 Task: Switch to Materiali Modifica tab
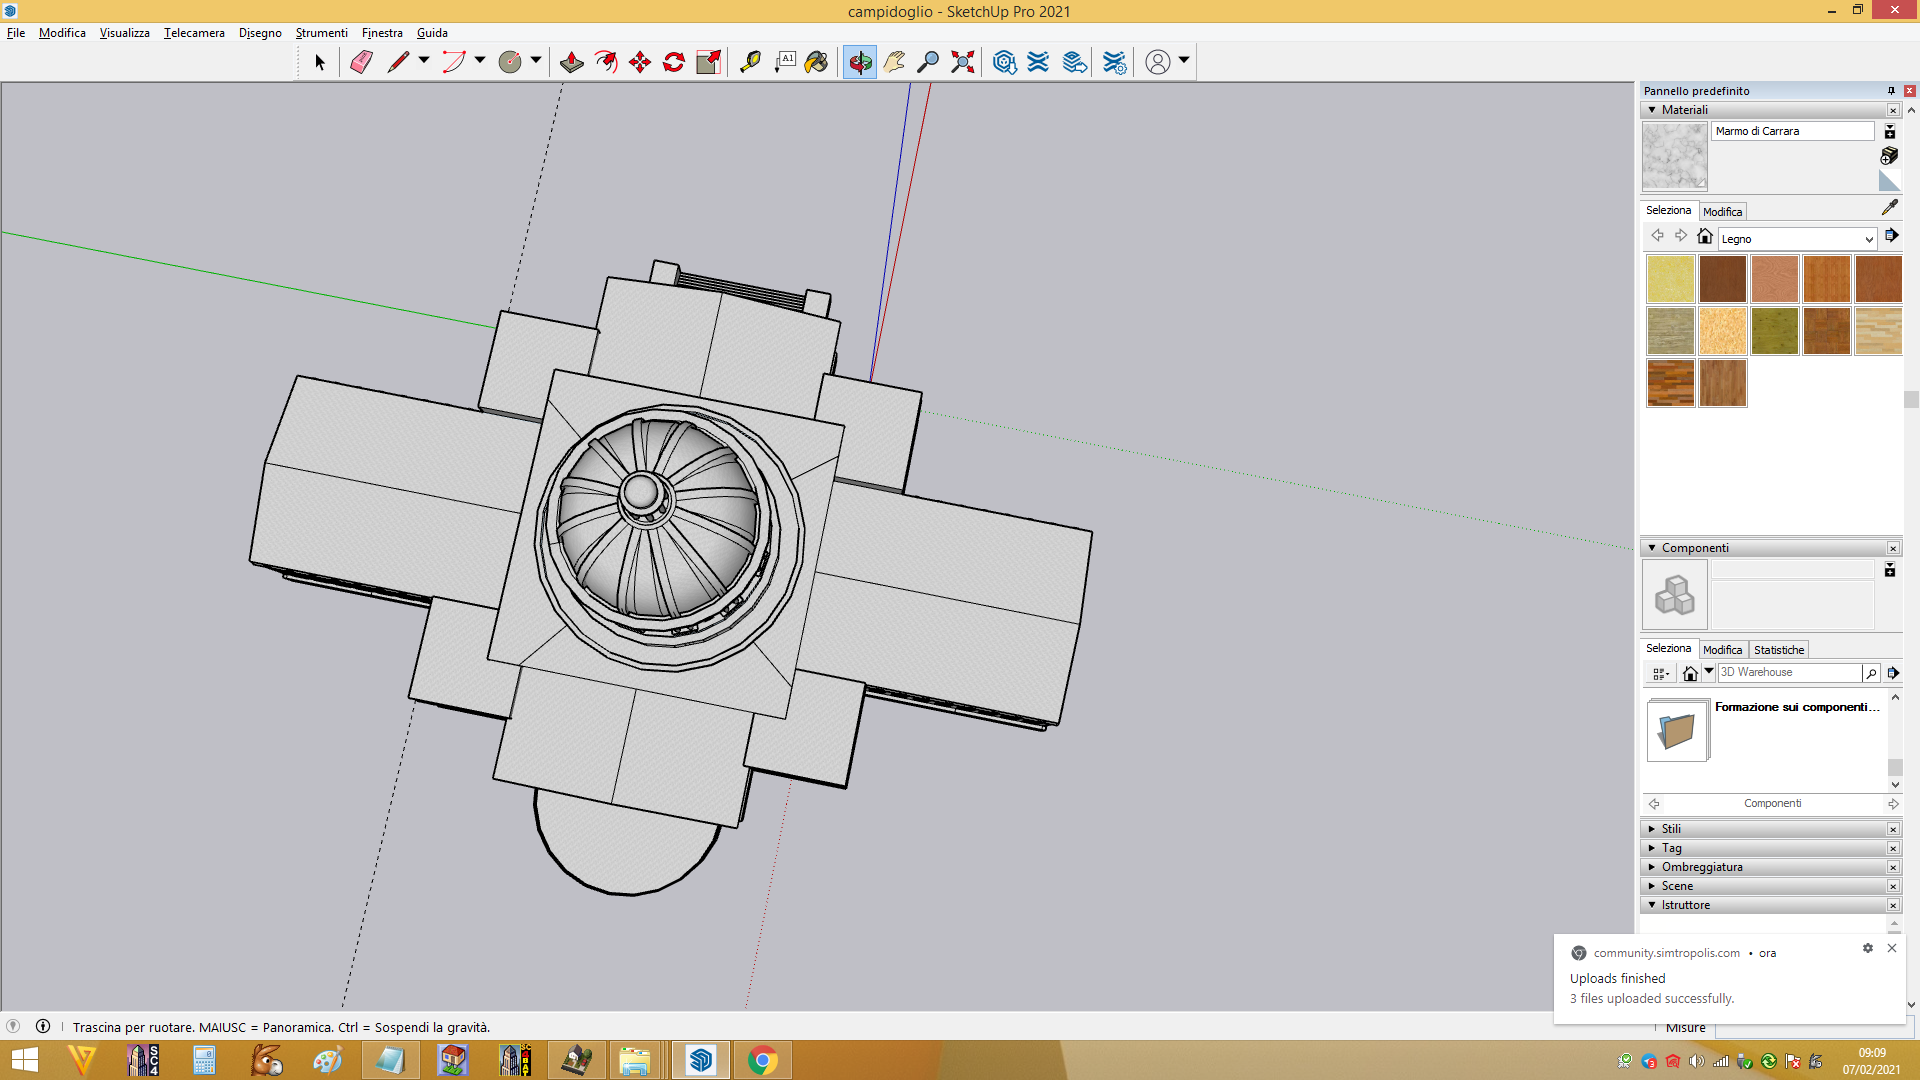pos(1722,212)
